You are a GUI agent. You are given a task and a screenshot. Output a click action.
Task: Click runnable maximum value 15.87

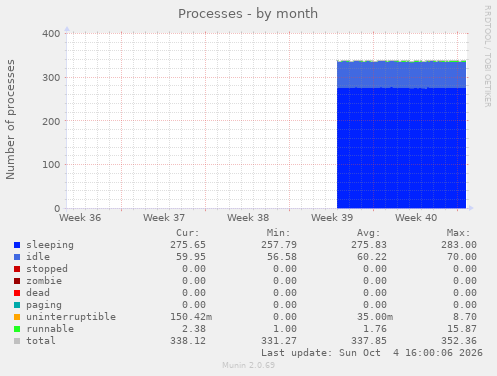point(462,329)
